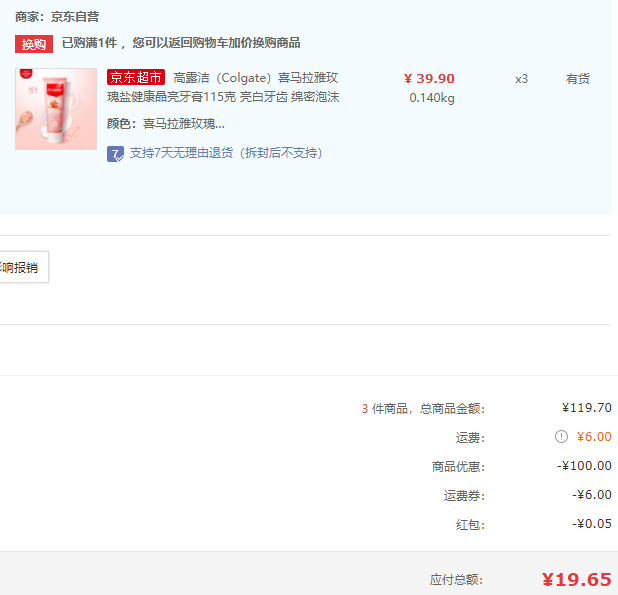Click the orange ¥6.00 shipping fee
Viewport: 618px width, 595px height.
coord(594,437)
